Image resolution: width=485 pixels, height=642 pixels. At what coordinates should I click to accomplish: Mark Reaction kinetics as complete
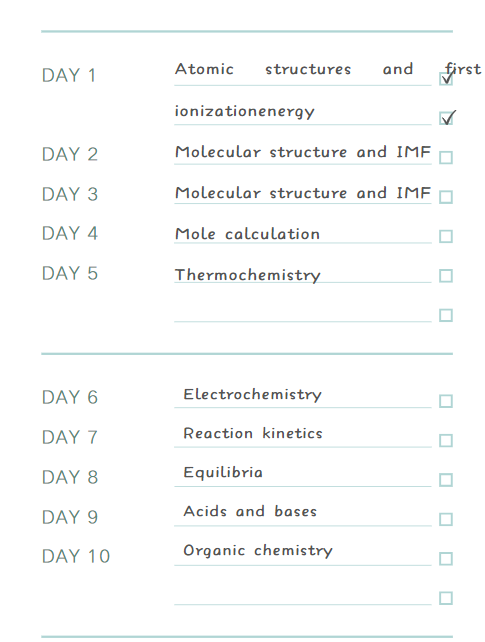pyautogui.click(x=446, y=441)
